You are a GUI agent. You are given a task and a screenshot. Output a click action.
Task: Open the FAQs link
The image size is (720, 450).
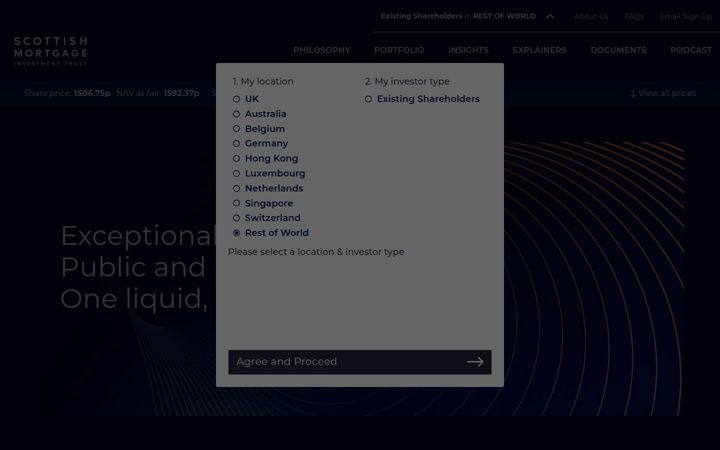(x=634, y=17)
